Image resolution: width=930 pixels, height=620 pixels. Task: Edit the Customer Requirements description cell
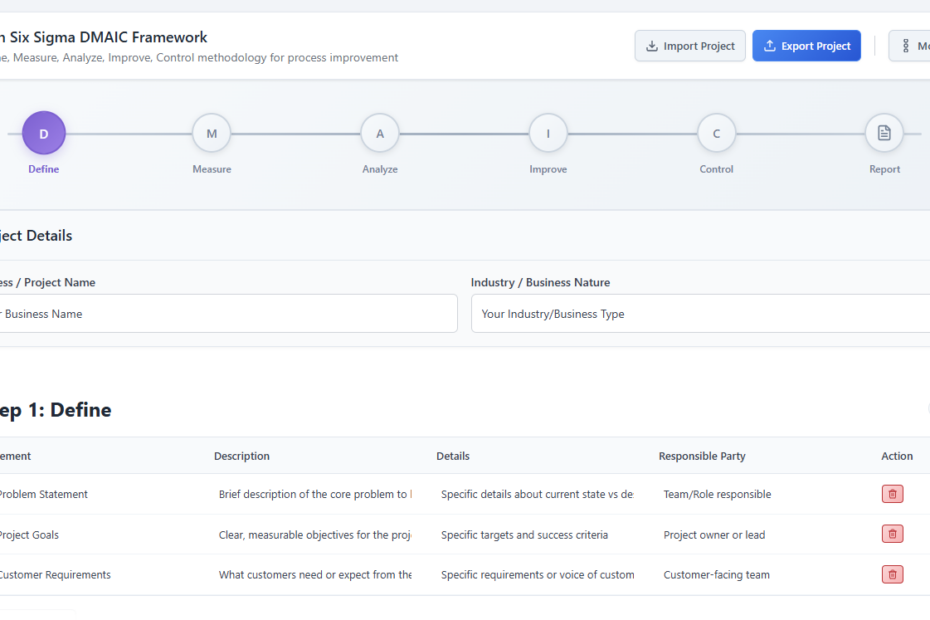click(314, 575)
